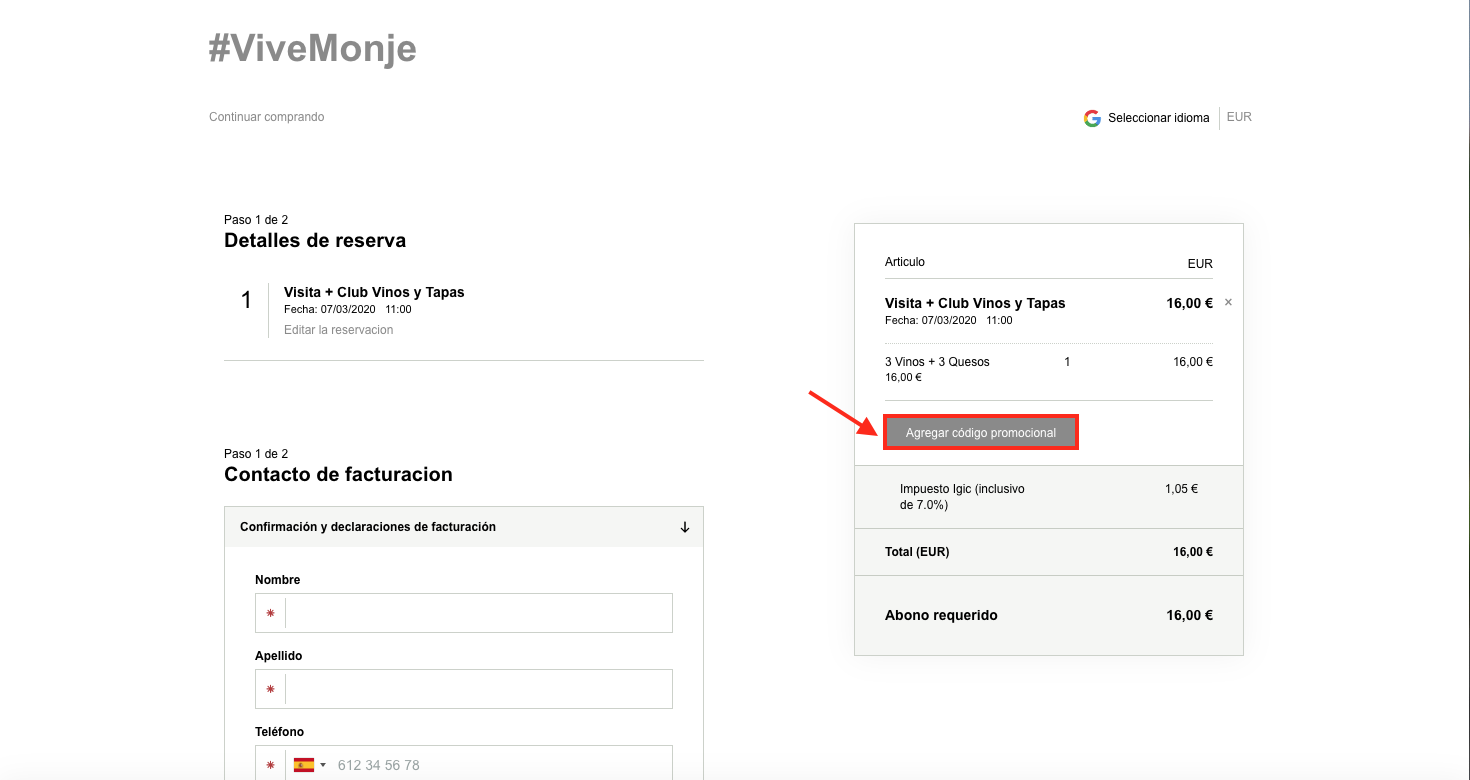Open the Spain flag country code dropdown

(x=309, y=765)
